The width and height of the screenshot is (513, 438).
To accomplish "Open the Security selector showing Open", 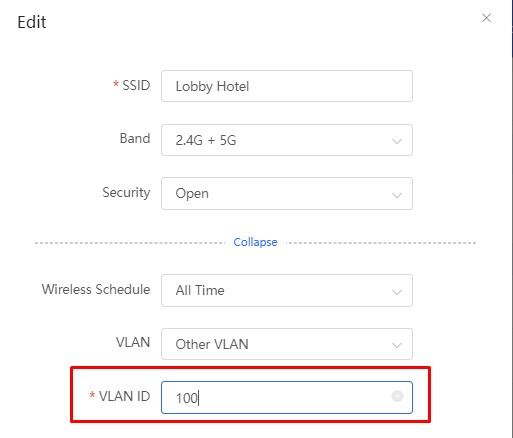I will (287, 194).
